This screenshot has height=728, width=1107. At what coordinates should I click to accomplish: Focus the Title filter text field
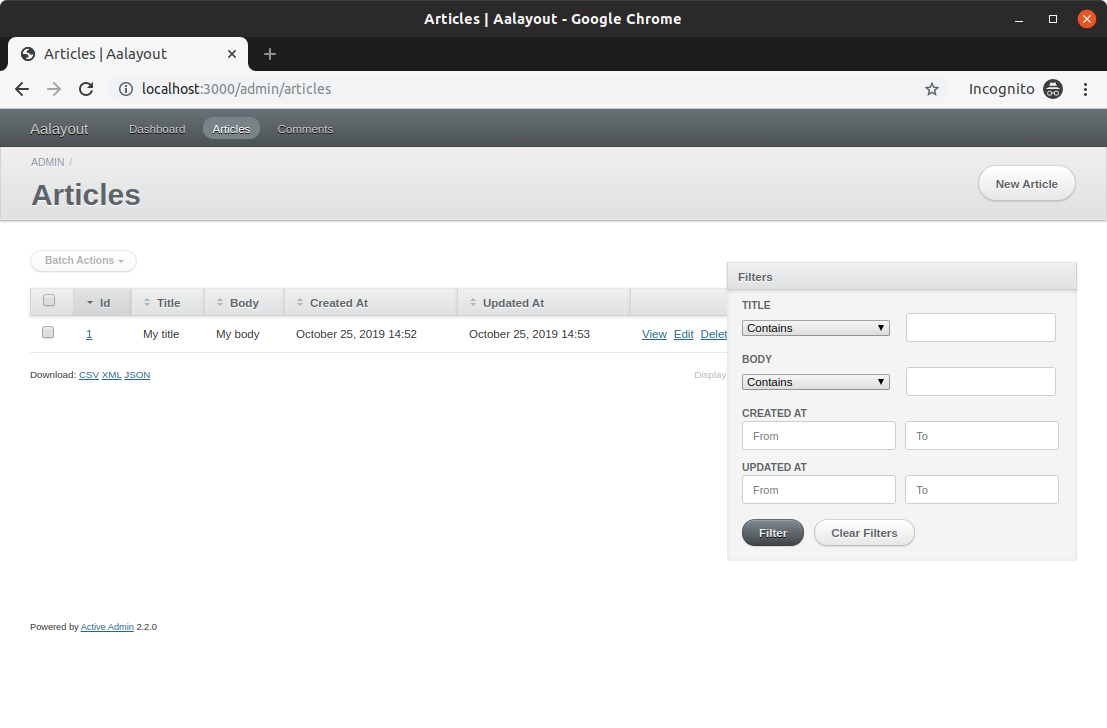coord(981,328)
